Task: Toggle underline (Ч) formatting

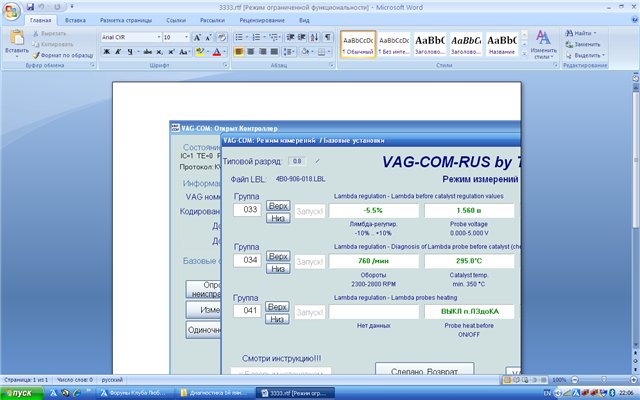Action: (130, 52)
